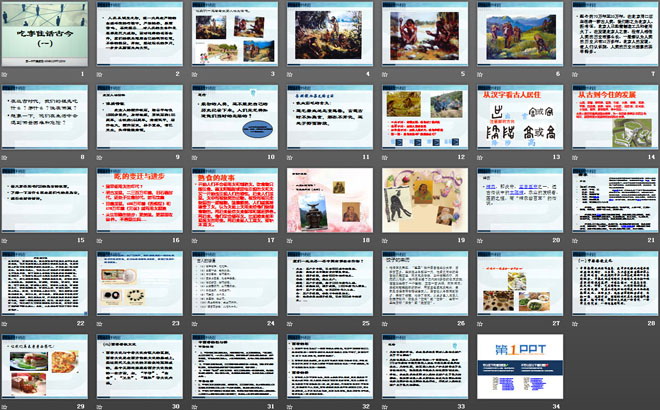
Task: Click the star icon under slide 13
Action: tap(480, 157)
